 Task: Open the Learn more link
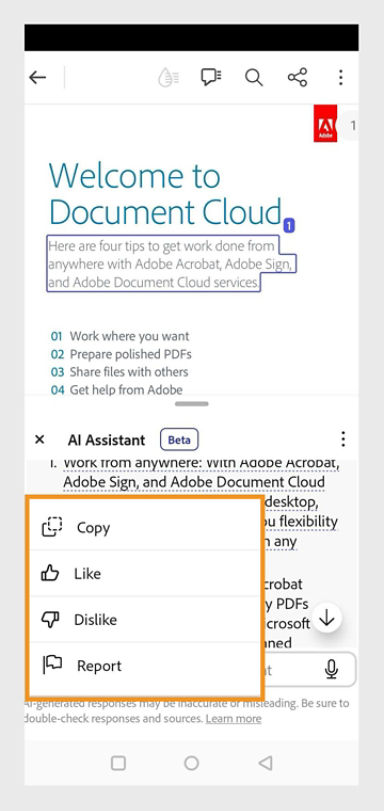click(x=233, y=719)
